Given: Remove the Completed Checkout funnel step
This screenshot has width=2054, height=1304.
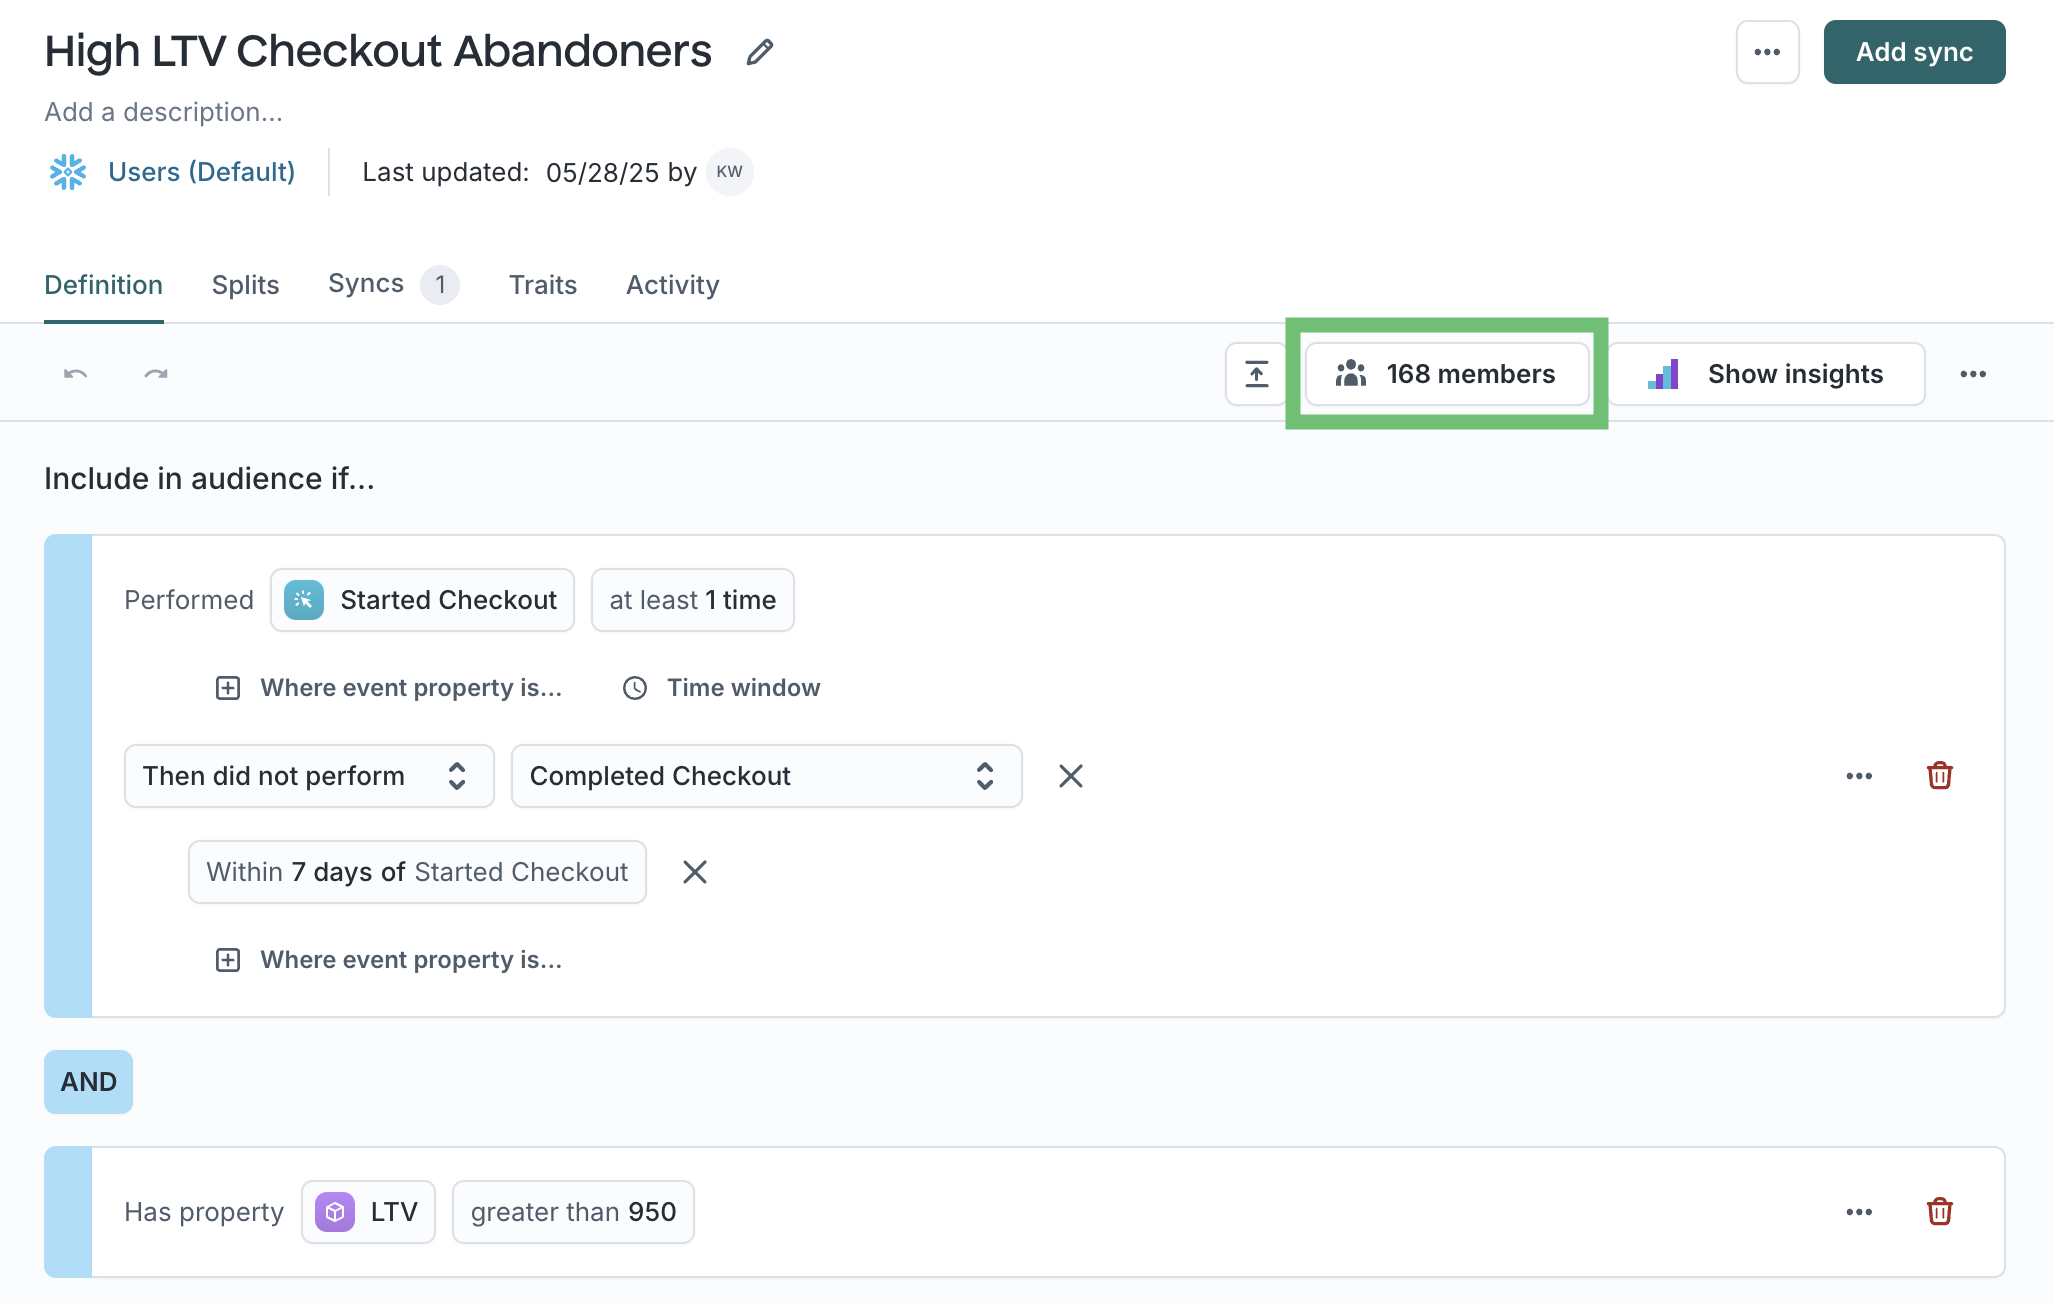Looking at the screenshot, I should pyautogui.click(x=1071, y=776).
